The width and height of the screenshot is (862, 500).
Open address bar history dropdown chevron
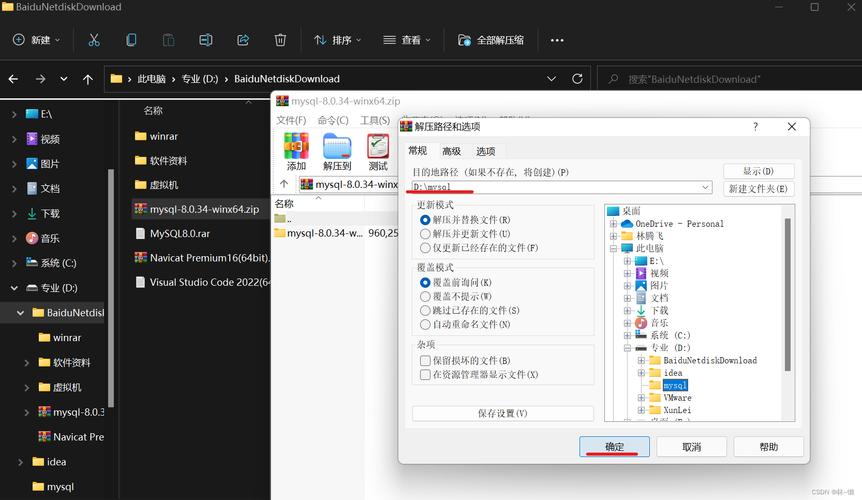point(551,79)
